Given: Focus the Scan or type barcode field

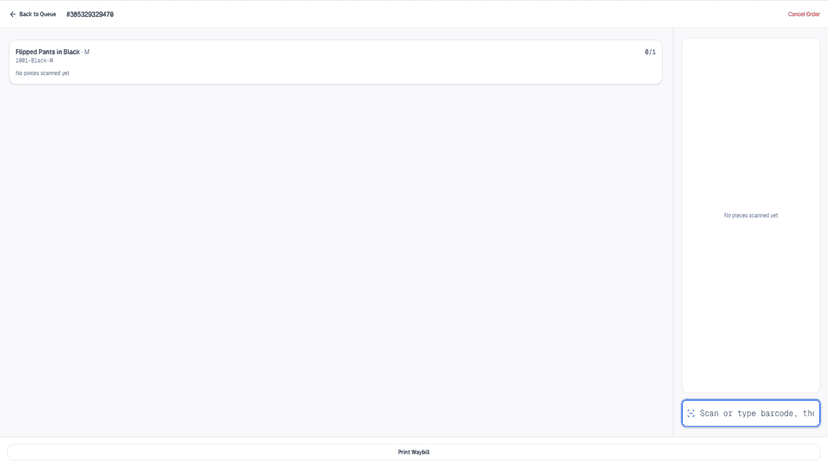Looking at the screenshot, I should pos(750,413).
